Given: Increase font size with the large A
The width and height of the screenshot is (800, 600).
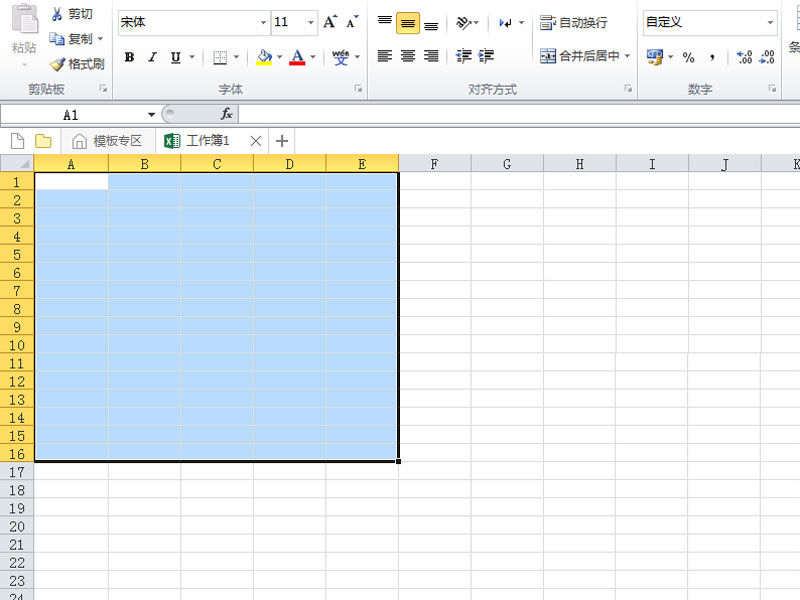Looking at the screenshot, I should tap(330, 22).
